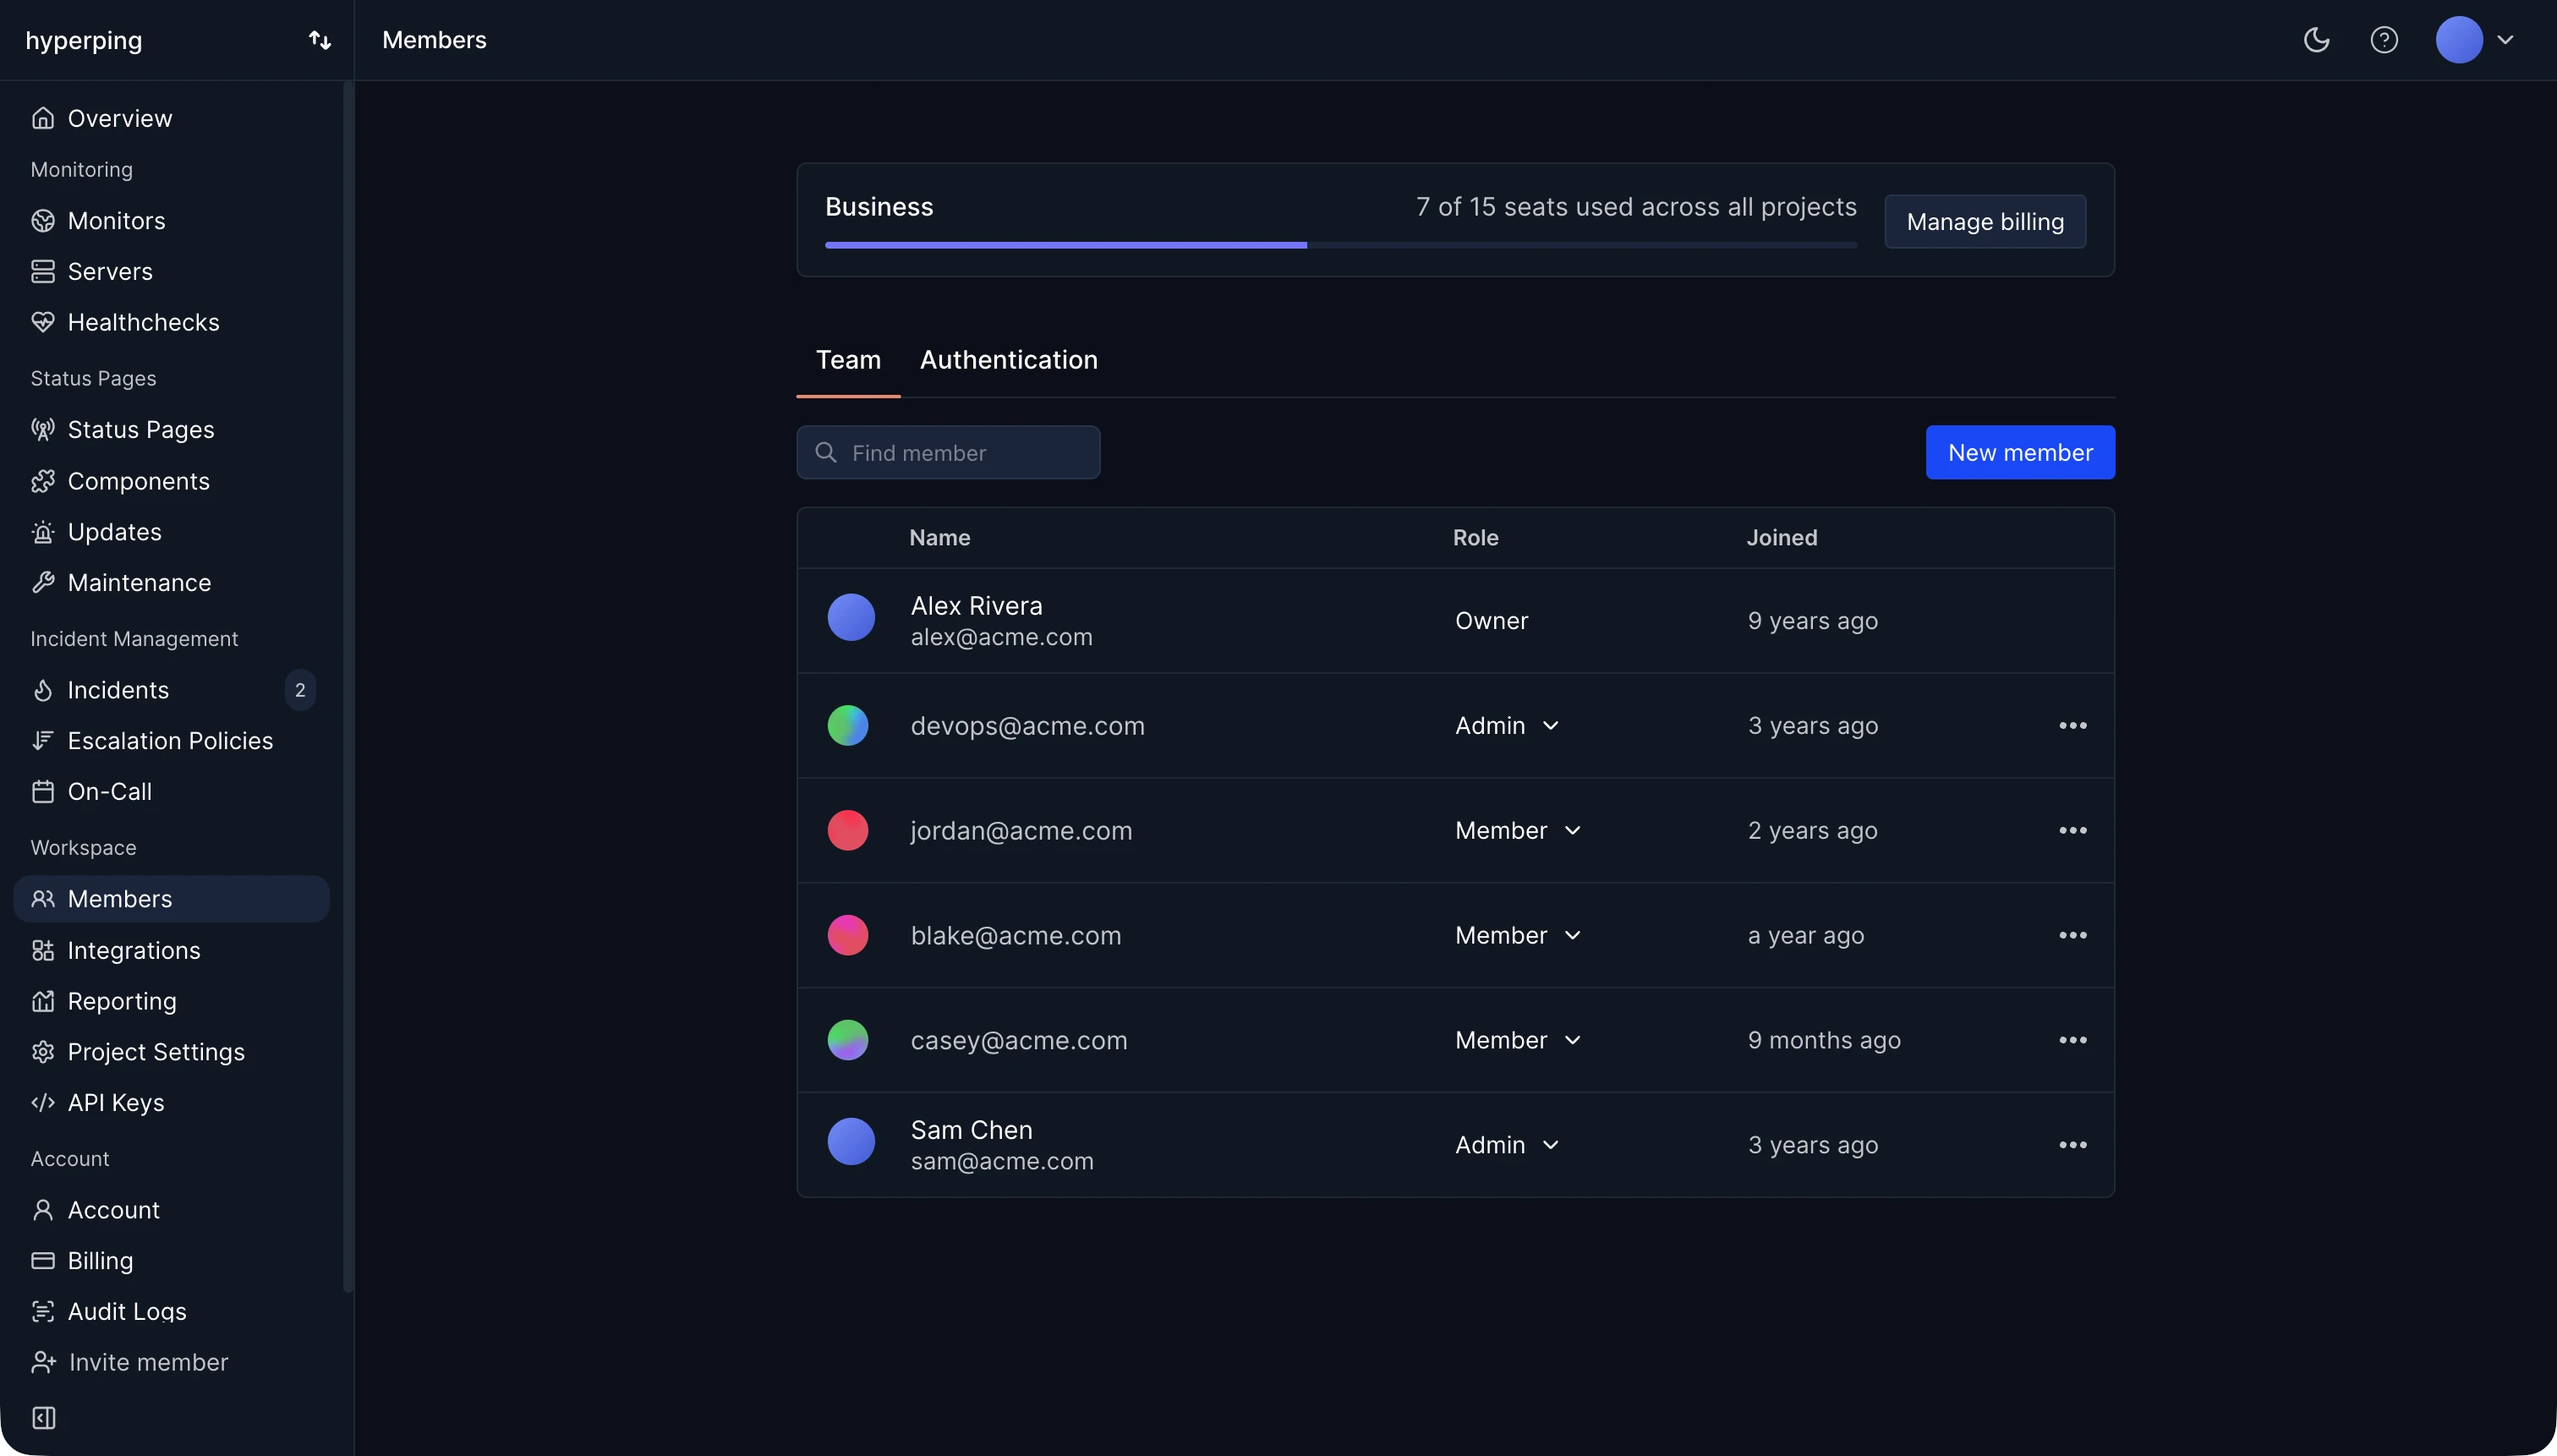Open actions menu for devops@acme.com
Viewport: 2557px width, 1456px height.
coord(2072,725)
